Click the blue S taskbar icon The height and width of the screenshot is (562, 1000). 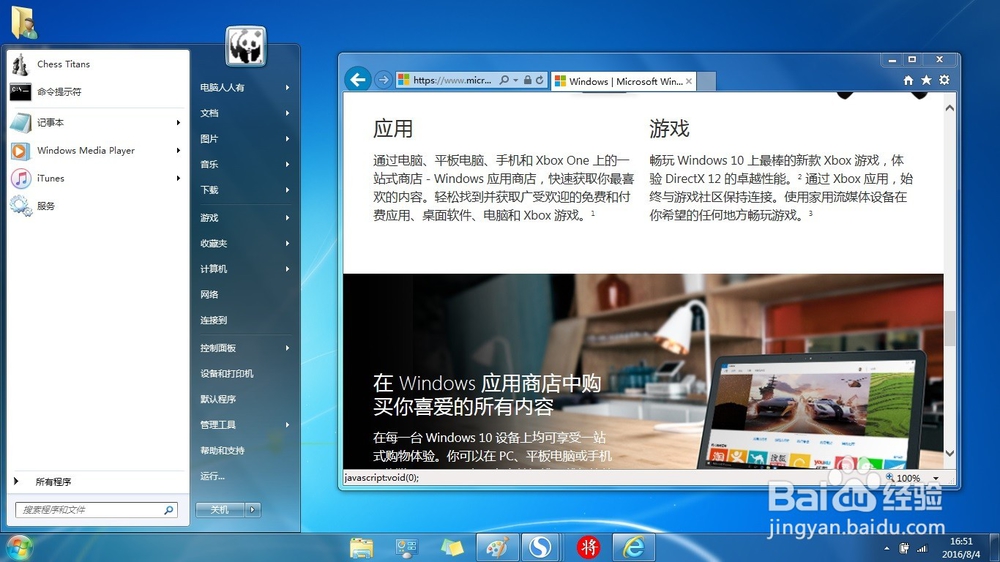pos(541,547)
